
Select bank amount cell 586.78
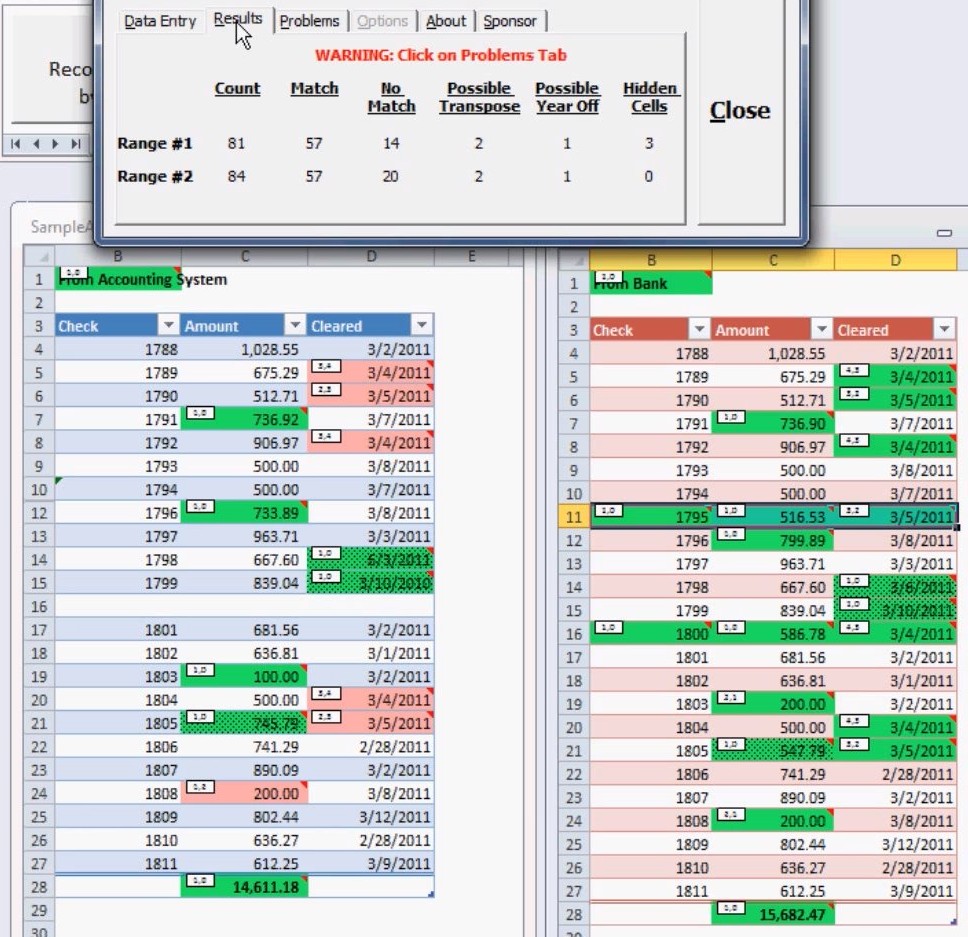(772, 634)
